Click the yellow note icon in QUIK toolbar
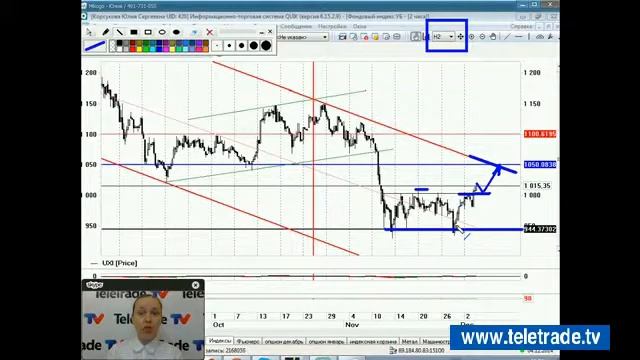This screenshot has width=640, height=360. [375, 37]
